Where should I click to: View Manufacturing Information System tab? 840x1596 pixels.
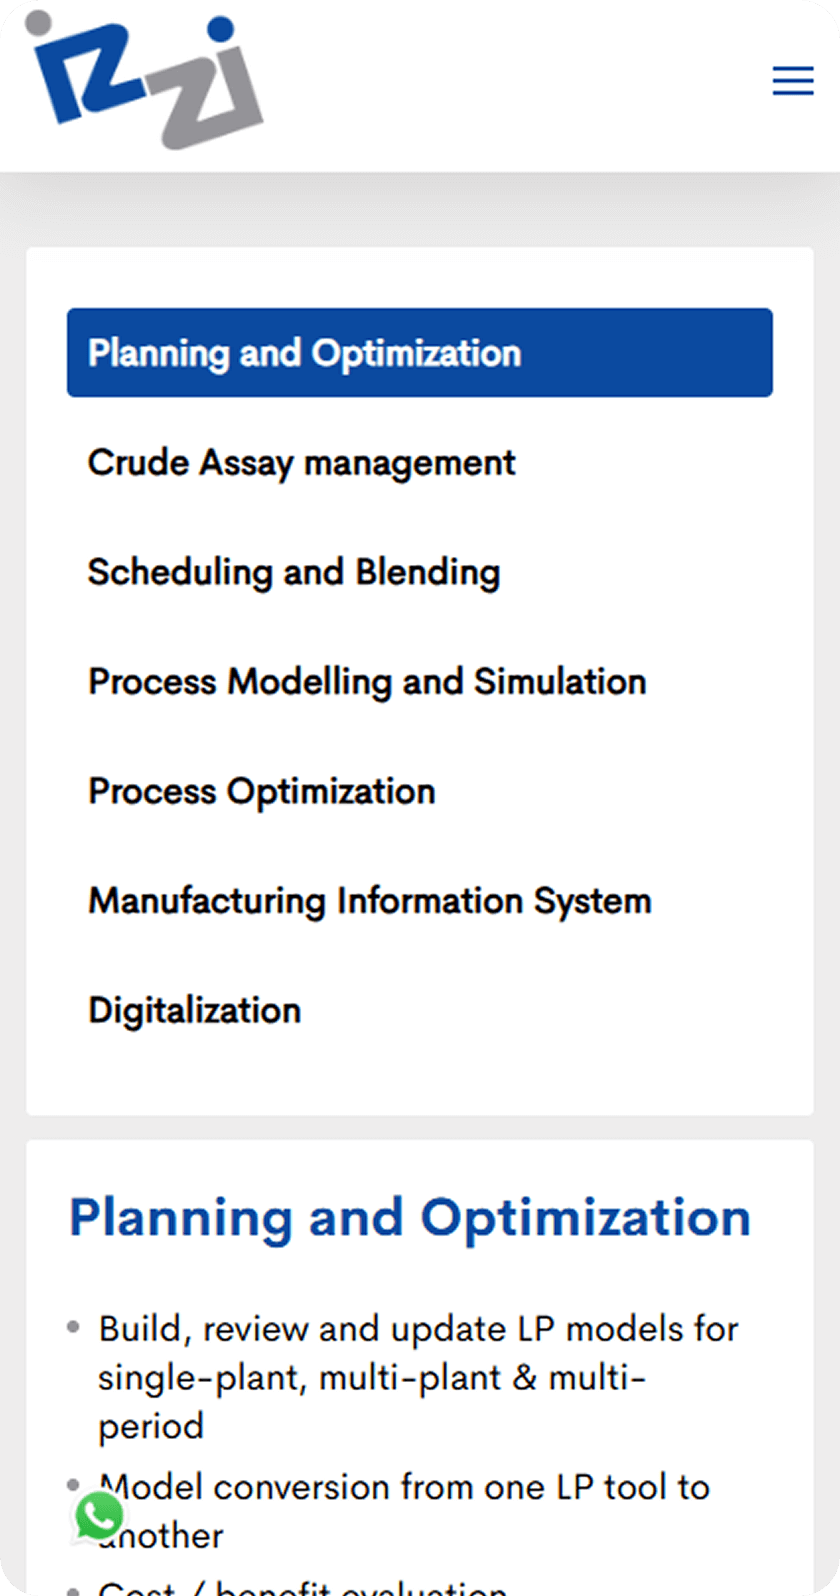(370, 900)
